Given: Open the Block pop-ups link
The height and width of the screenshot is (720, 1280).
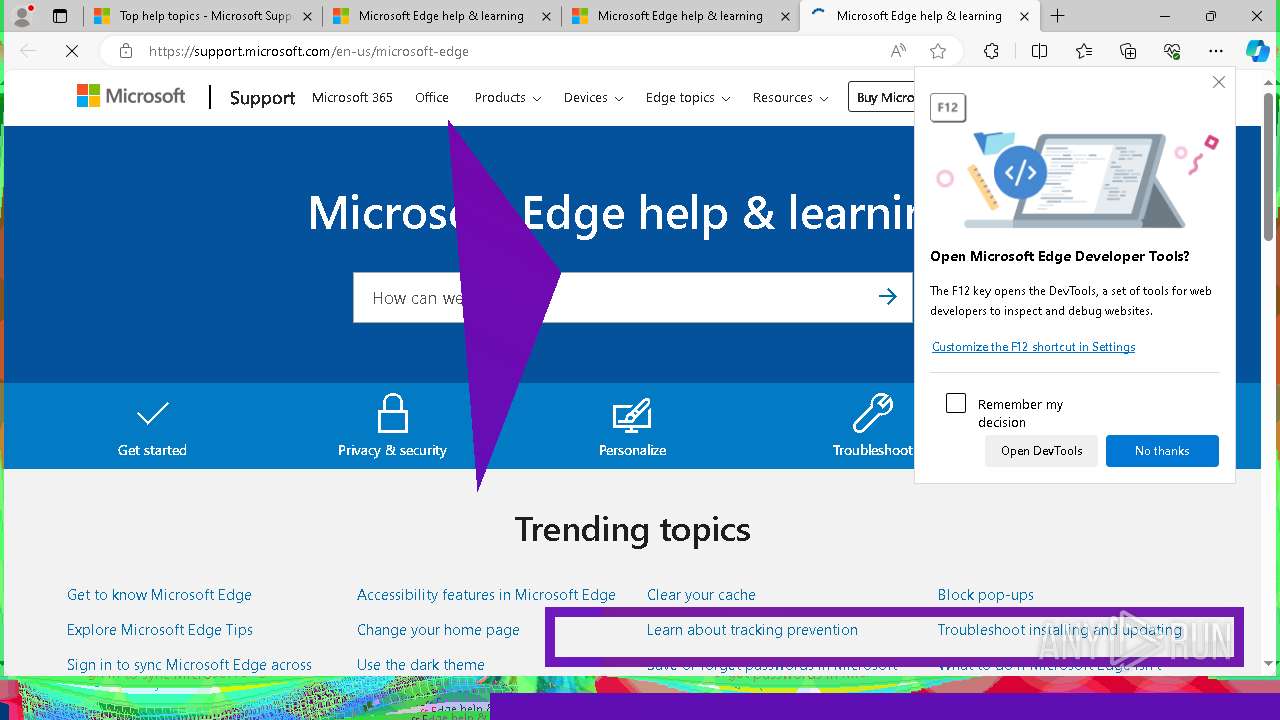Looking at the screenshot, I should [985, 595].
